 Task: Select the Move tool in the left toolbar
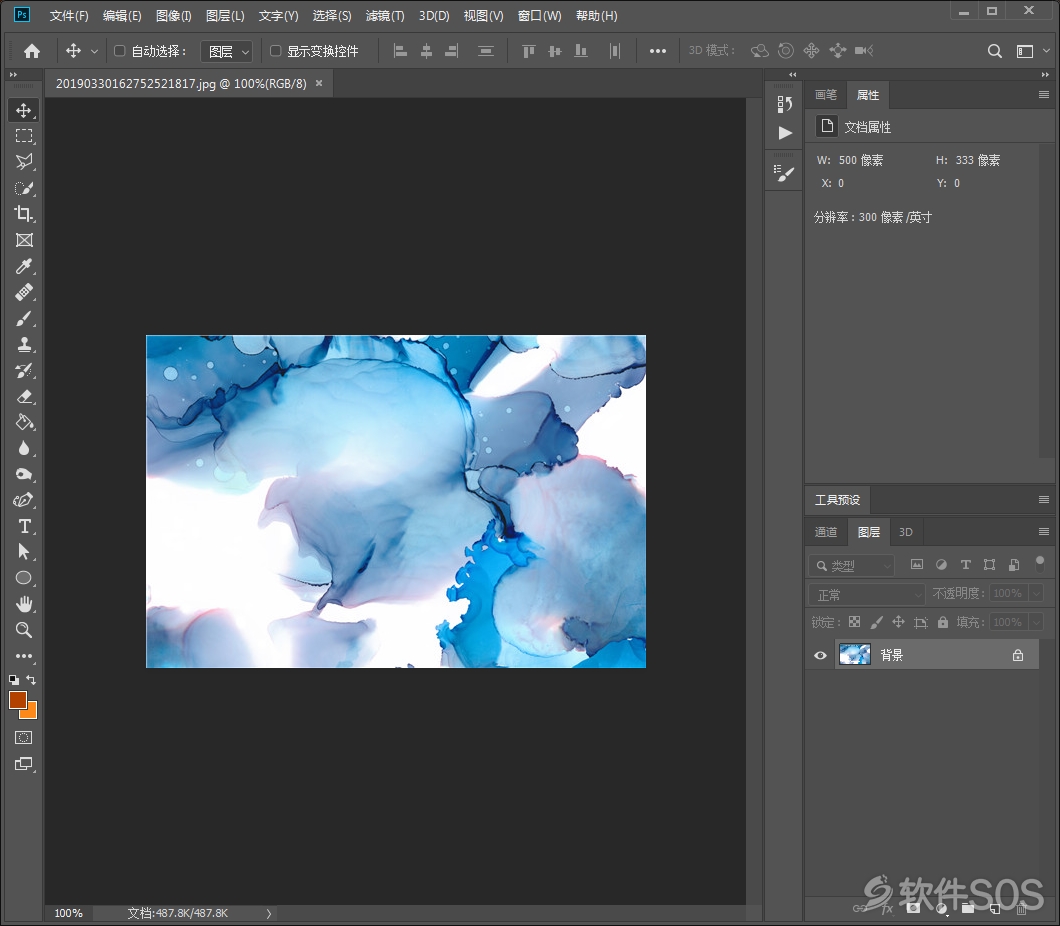pyautogui.click(x=24, y=110)
